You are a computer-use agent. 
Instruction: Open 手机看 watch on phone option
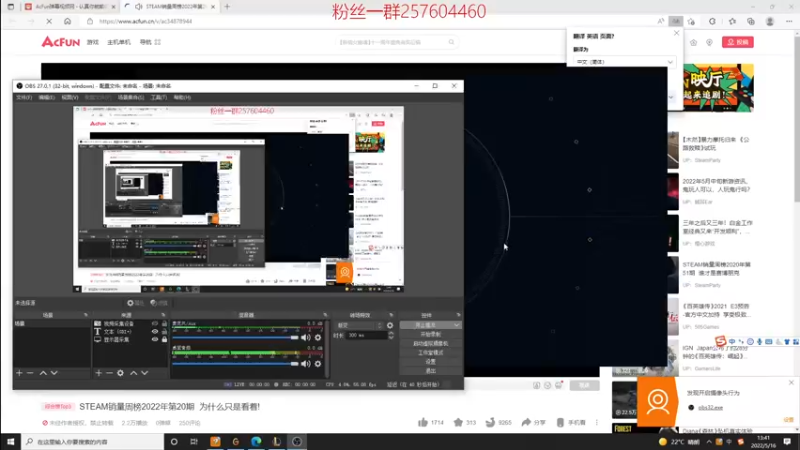pos(571,422)
